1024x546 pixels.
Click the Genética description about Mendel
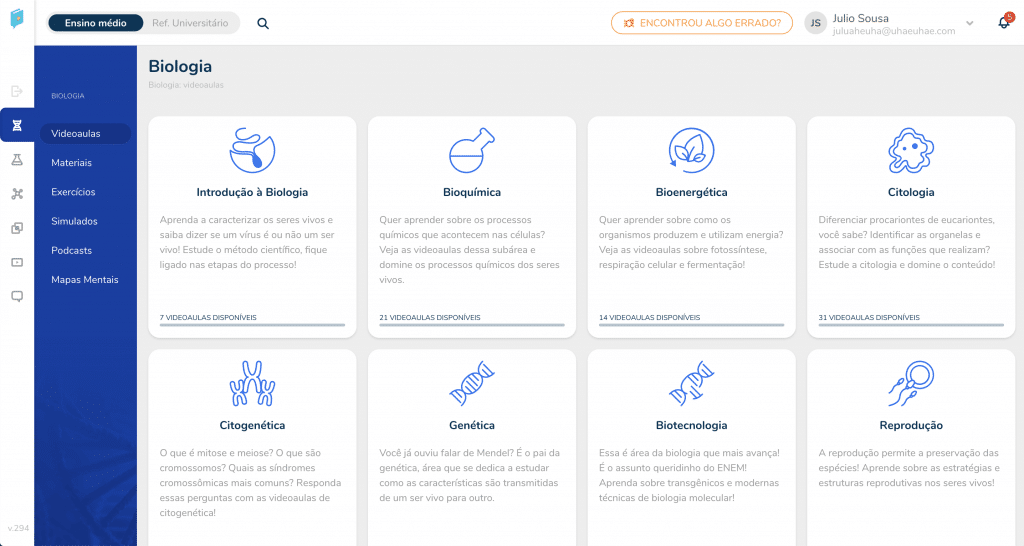pos(470,475)
